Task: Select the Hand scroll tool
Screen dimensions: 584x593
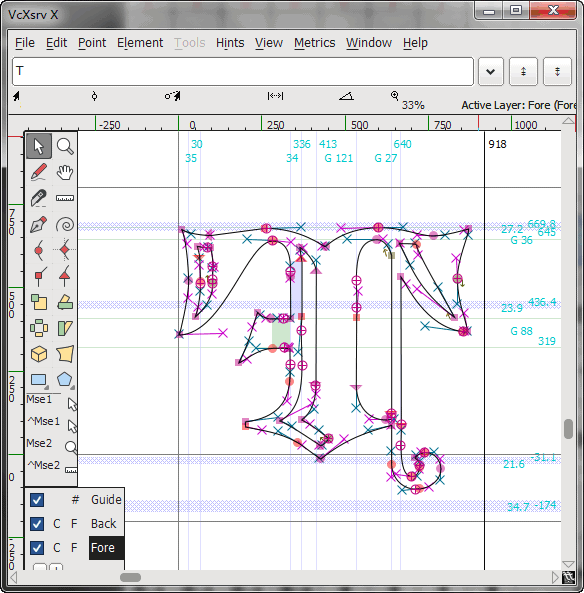Action: (x=65, y=172)
